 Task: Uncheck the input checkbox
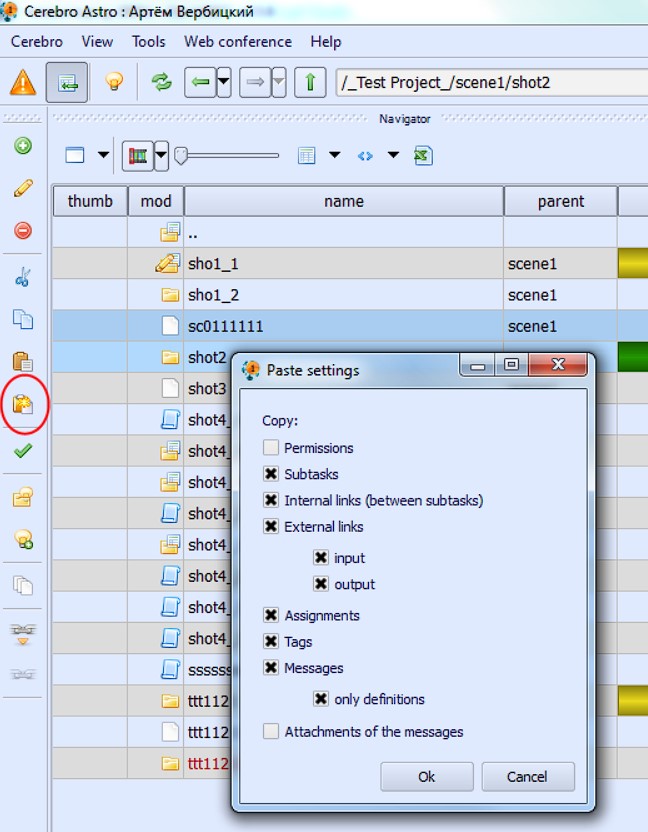tap(321, 558)
